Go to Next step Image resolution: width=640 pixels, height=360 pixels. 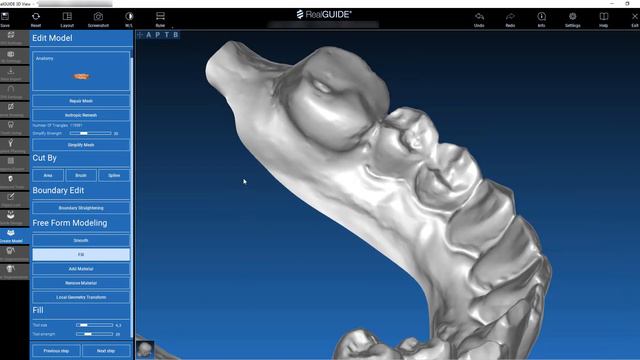tap(106, 351)
